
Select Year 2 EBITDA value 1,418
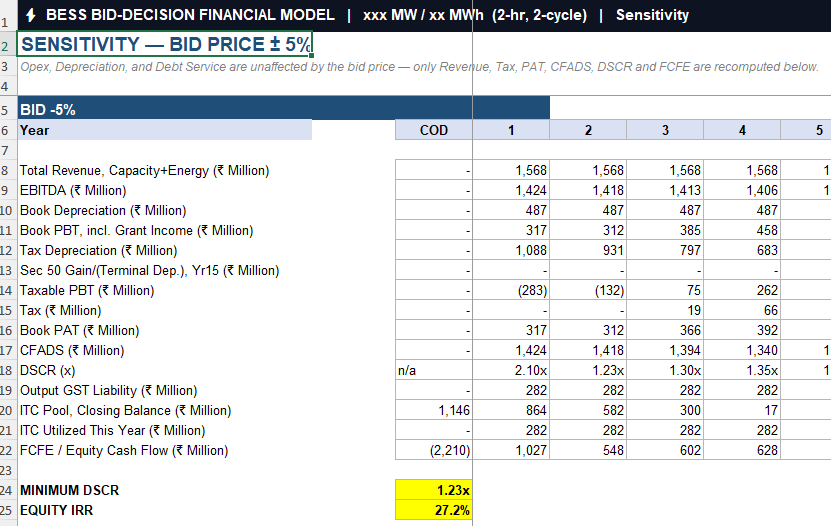(x=588, y=191)
